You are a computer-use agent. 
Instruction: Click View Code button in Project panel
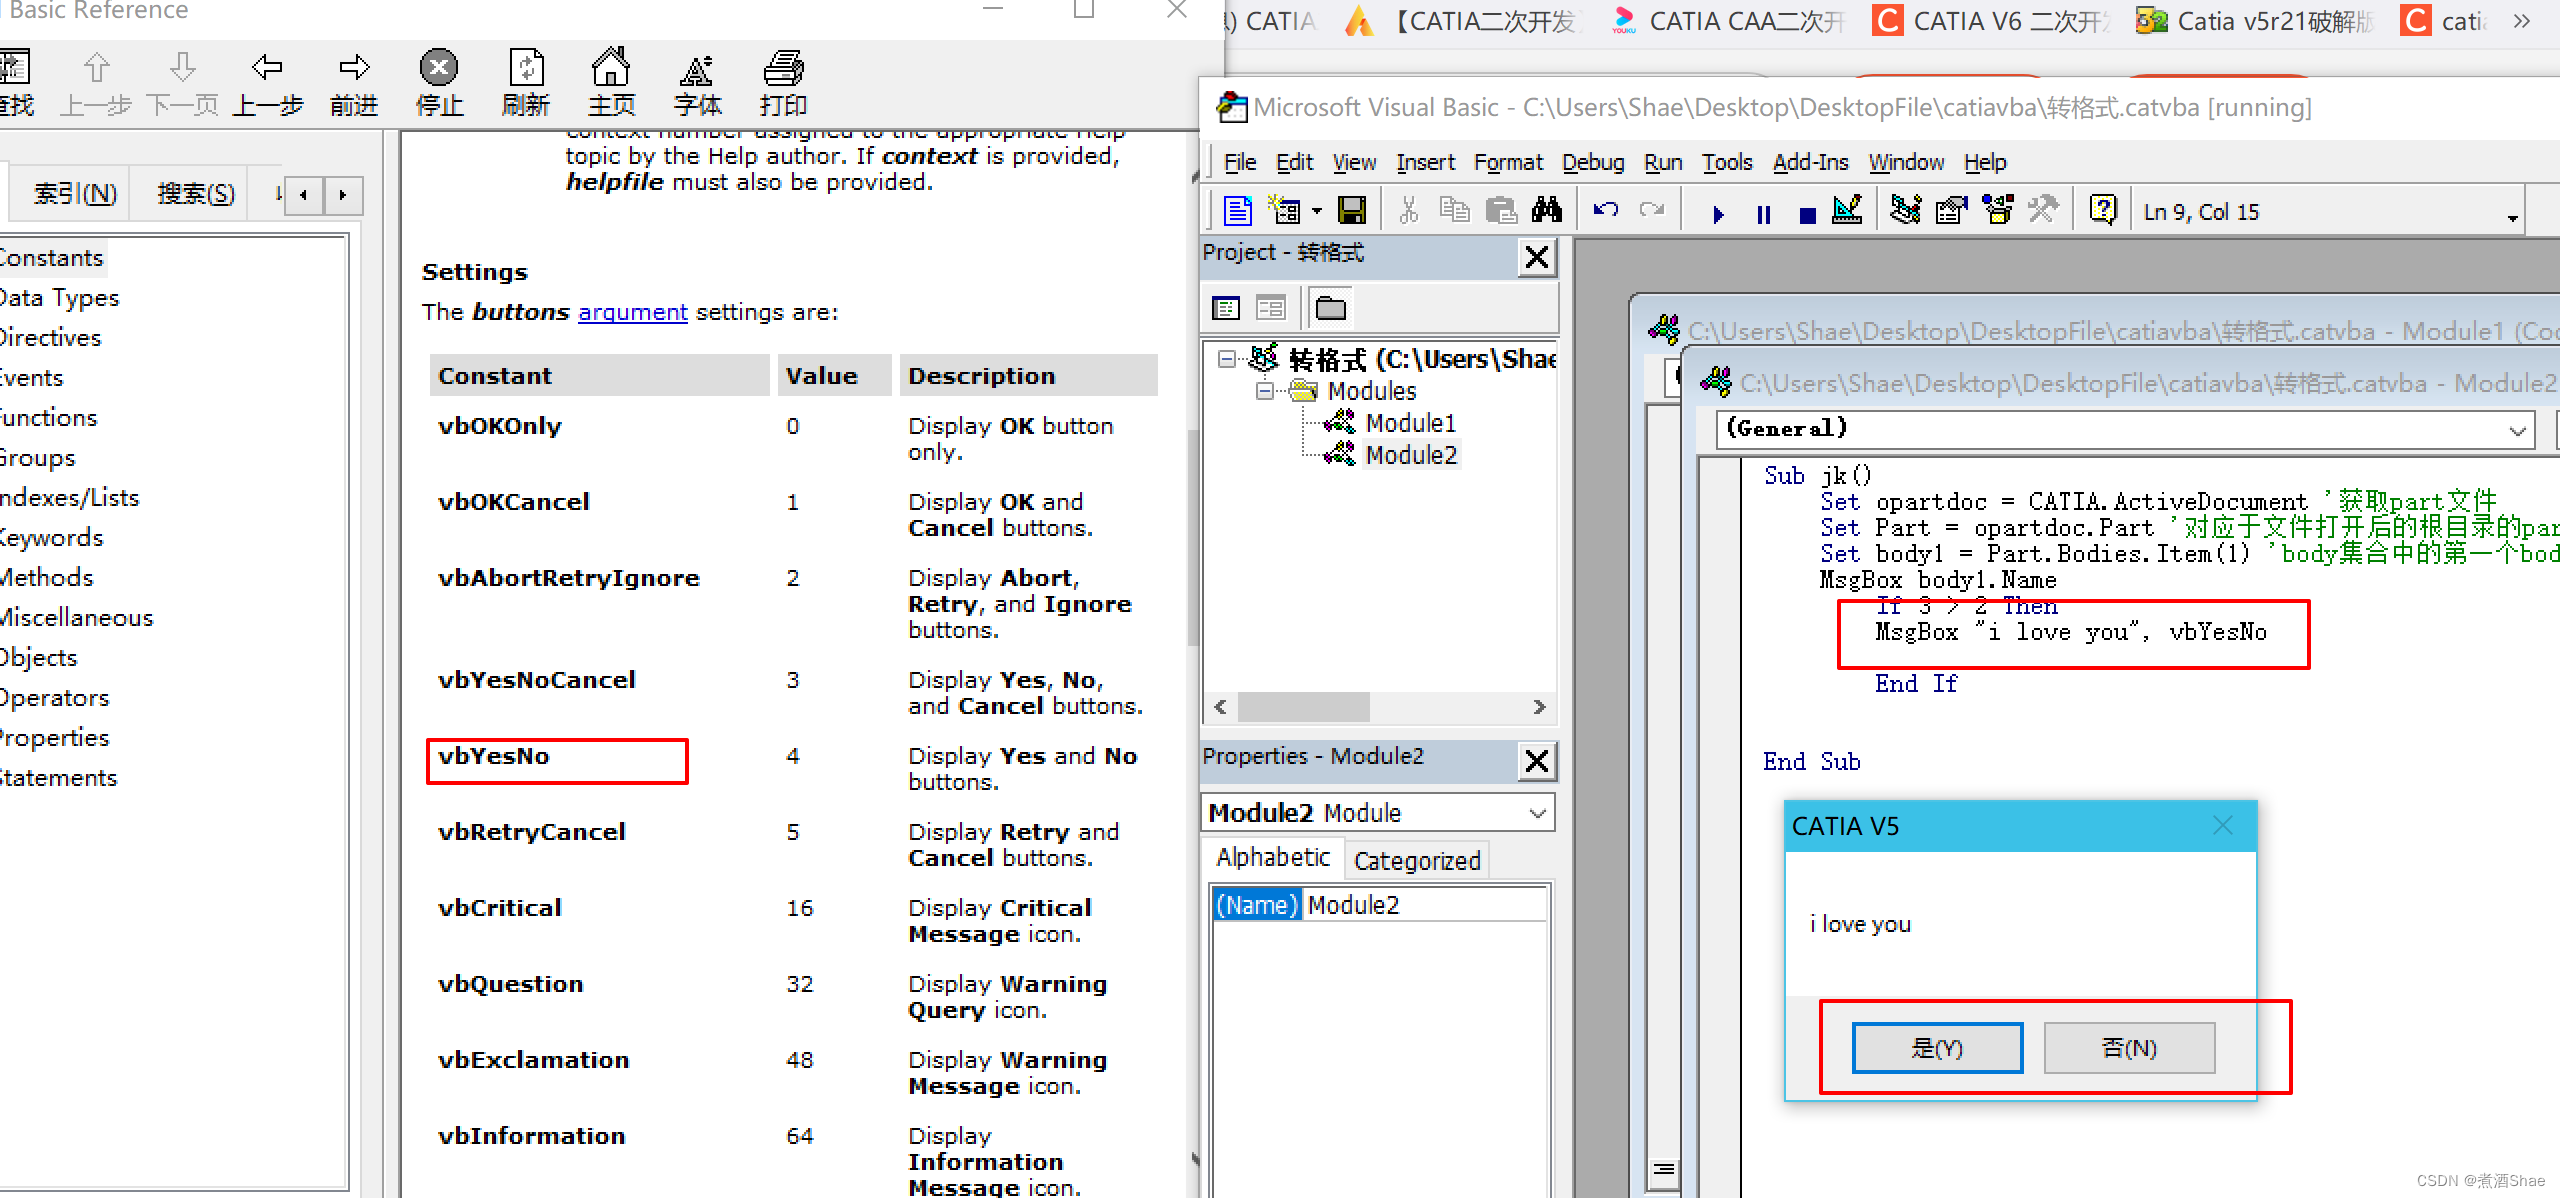click(x=1226, y=308)
